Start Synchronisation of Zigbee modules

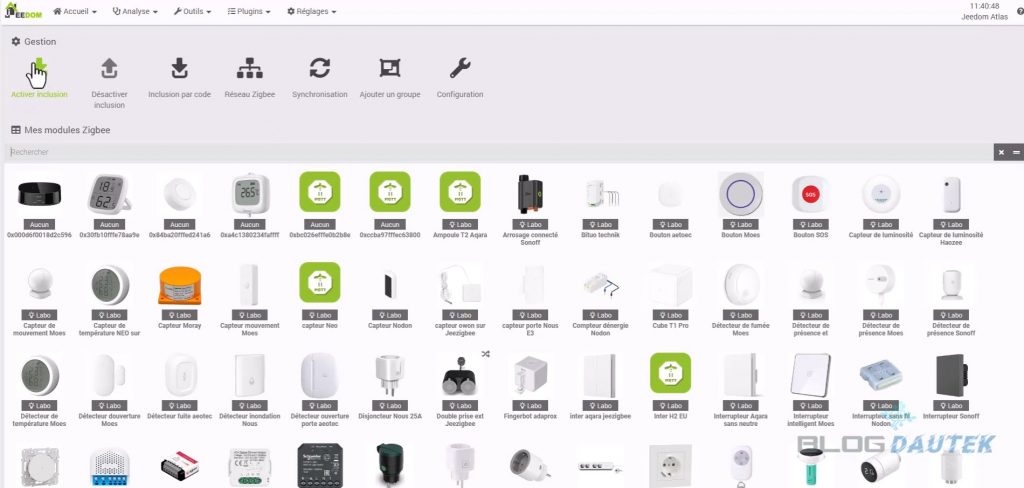tap(319, 70)
